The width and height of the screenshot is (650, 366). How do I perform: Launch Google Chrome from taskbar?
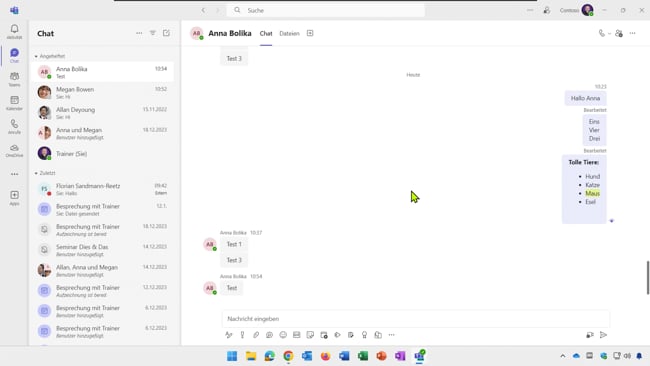point(288,356)
